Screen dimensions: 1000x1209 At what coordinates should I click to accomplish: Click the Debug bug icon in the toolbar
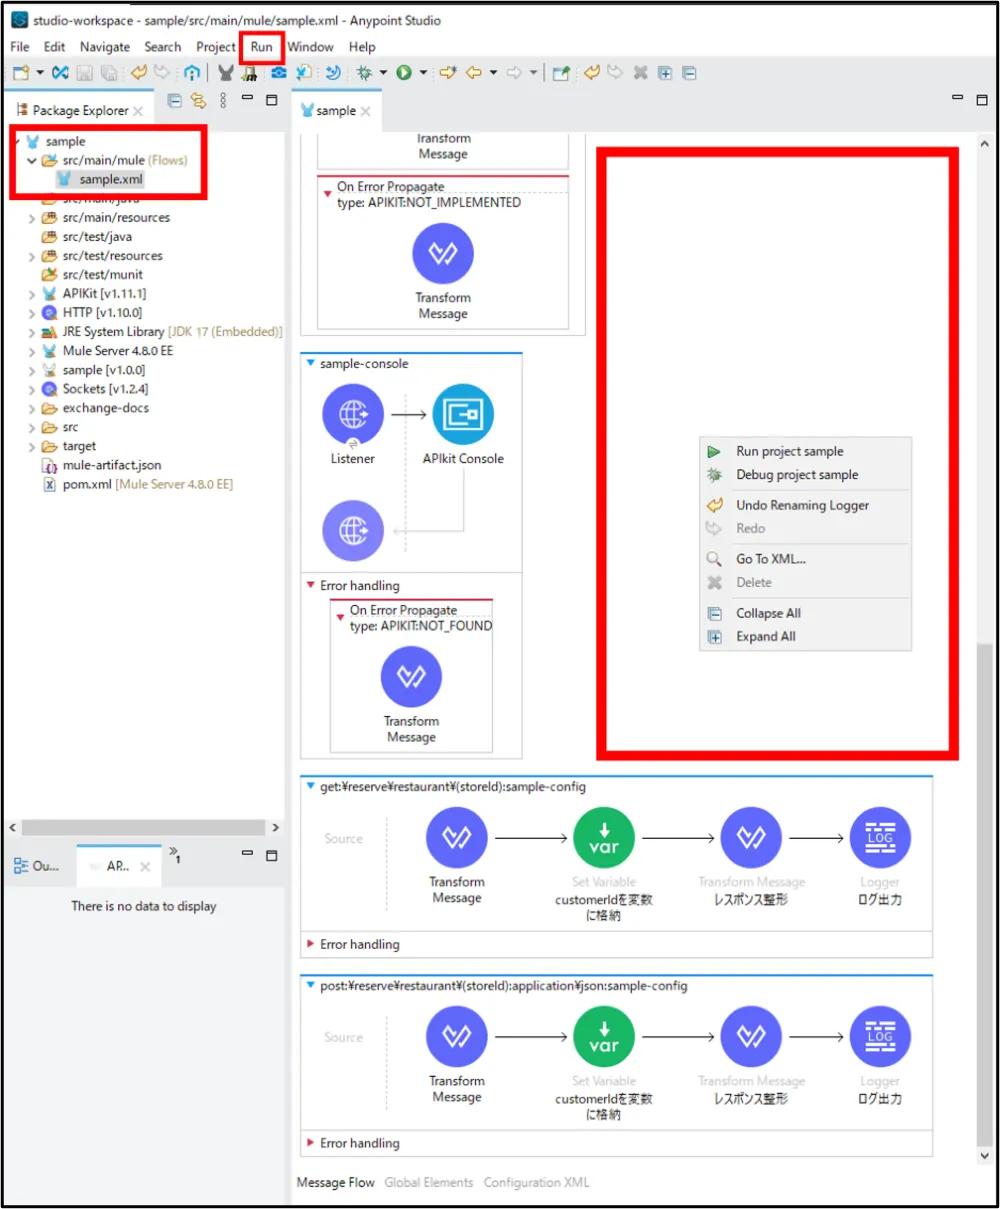(x=364, y=73)
